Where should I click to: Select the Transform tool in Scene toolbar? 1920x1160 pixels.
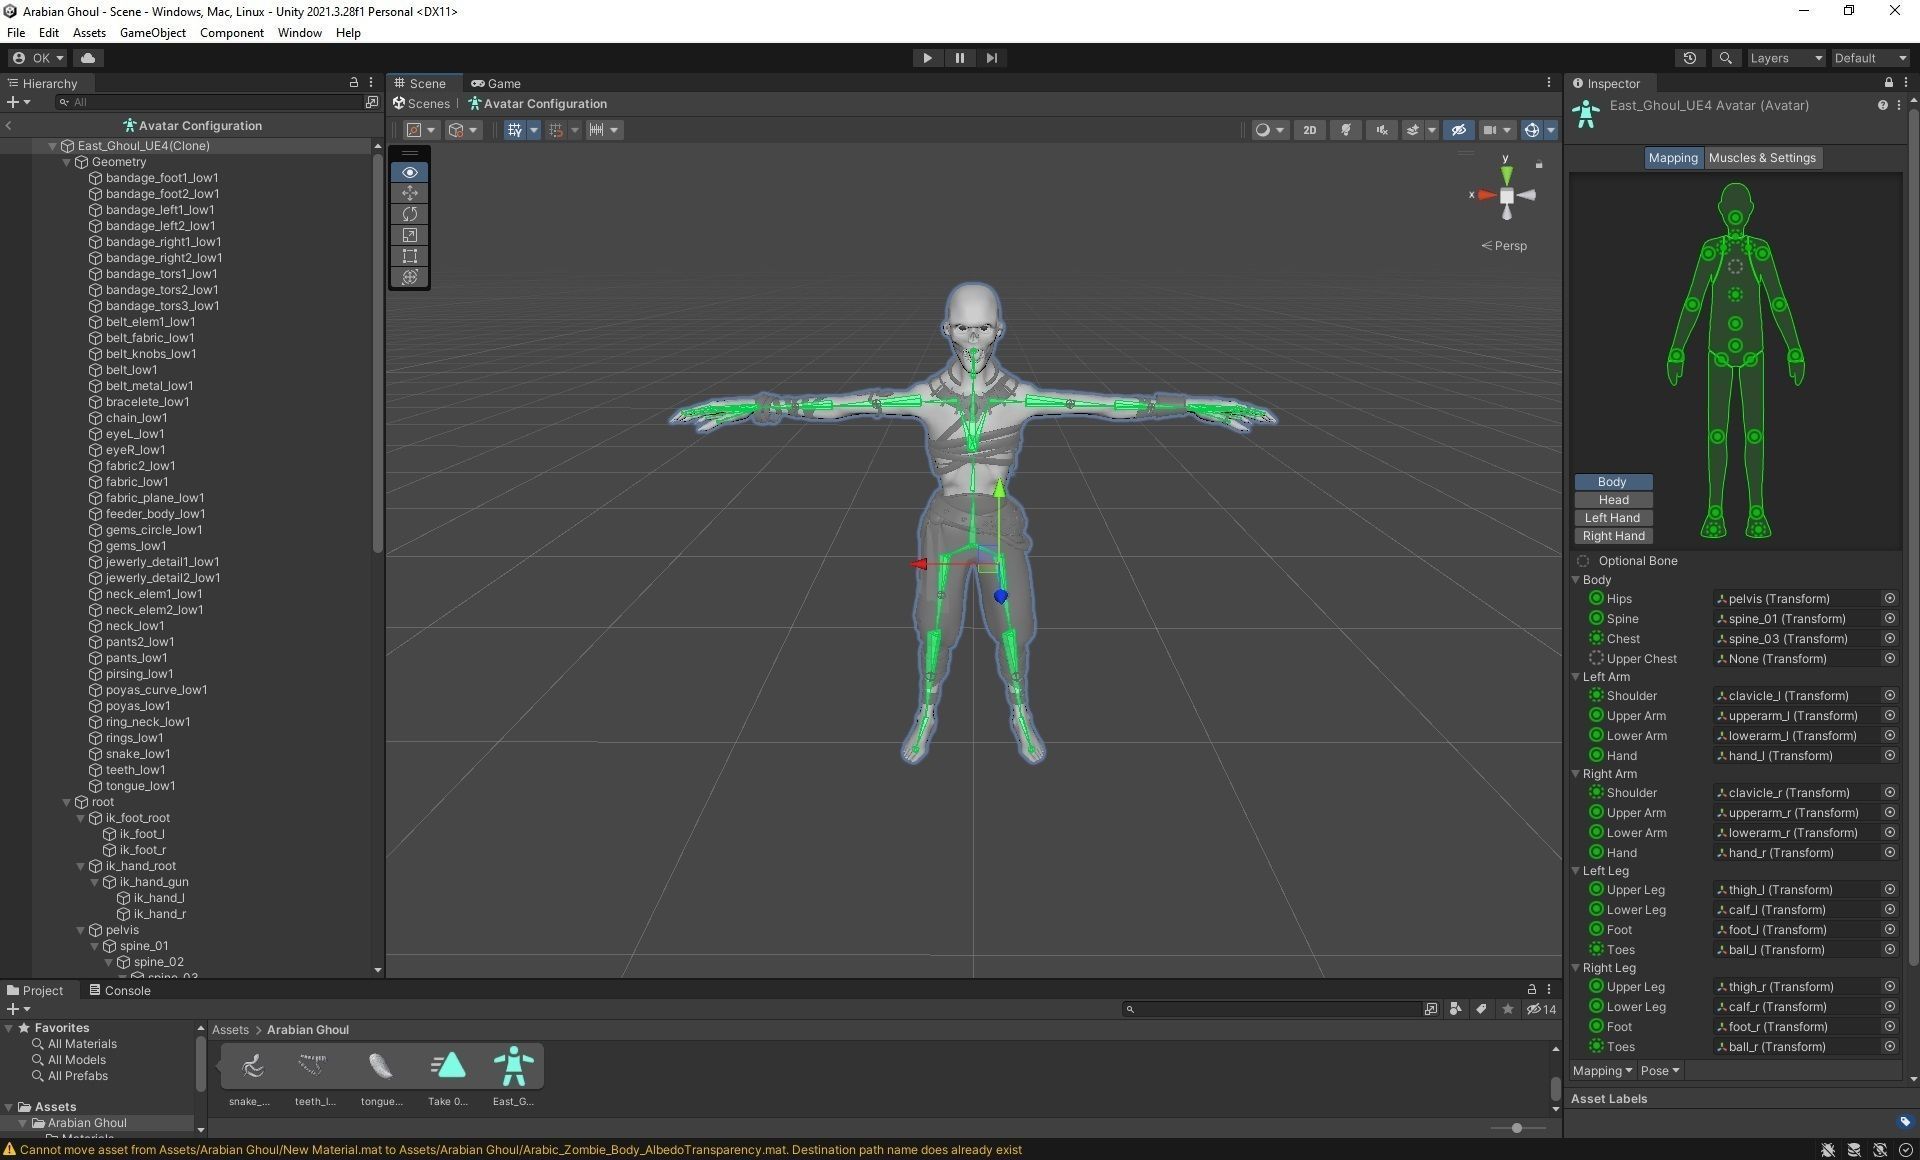410,277
